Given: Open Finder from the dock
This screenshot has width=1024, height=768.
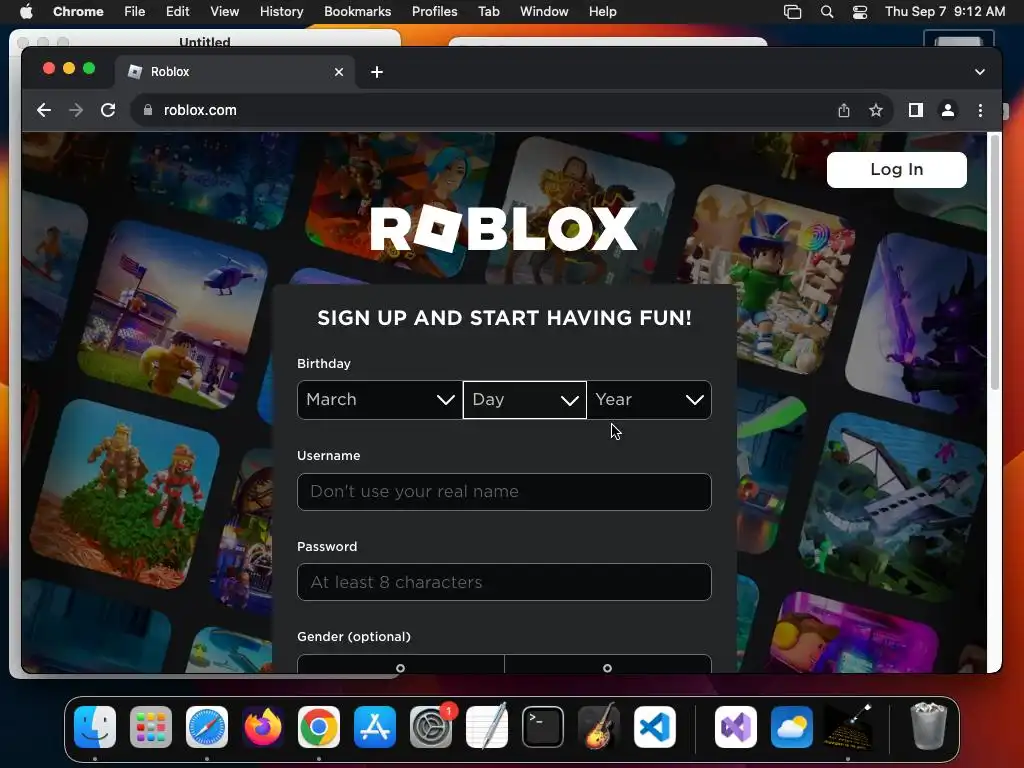Looking at the screenshot, I should (95, 727).
